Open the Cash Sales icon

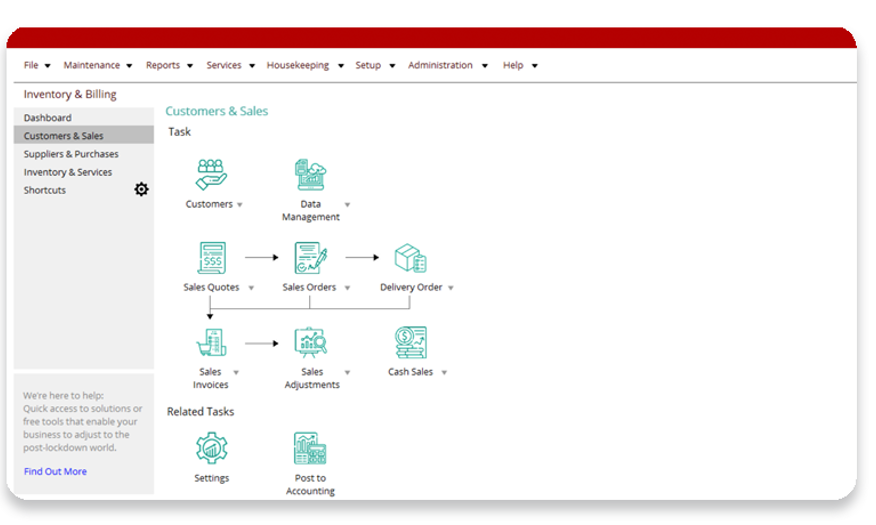coord(411,342)
